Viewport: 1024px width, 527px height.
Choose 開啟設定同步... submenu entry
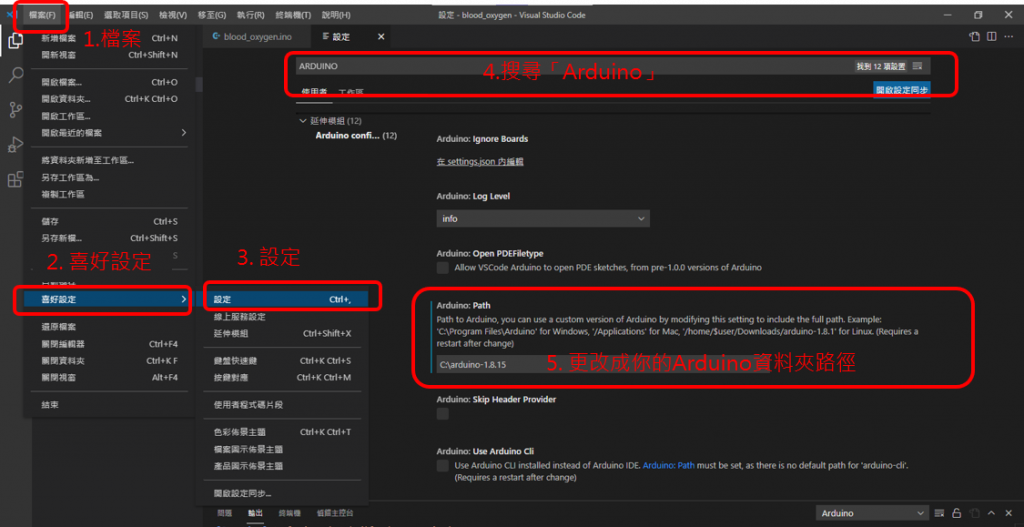[x=282, y=494]
